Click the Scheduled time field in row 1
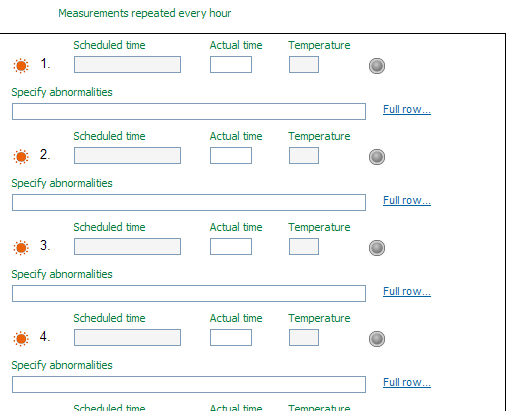The width and height of the screenshot is (516, 411). 127,64
